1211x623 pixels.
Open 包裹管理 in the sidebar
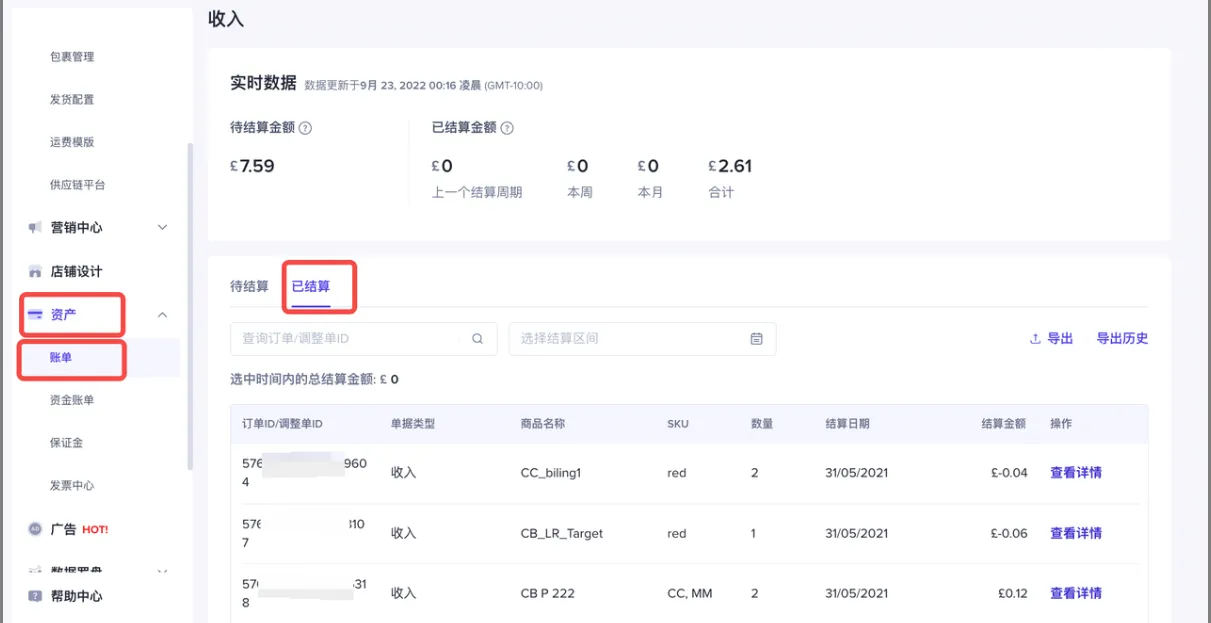coord(72,57)
